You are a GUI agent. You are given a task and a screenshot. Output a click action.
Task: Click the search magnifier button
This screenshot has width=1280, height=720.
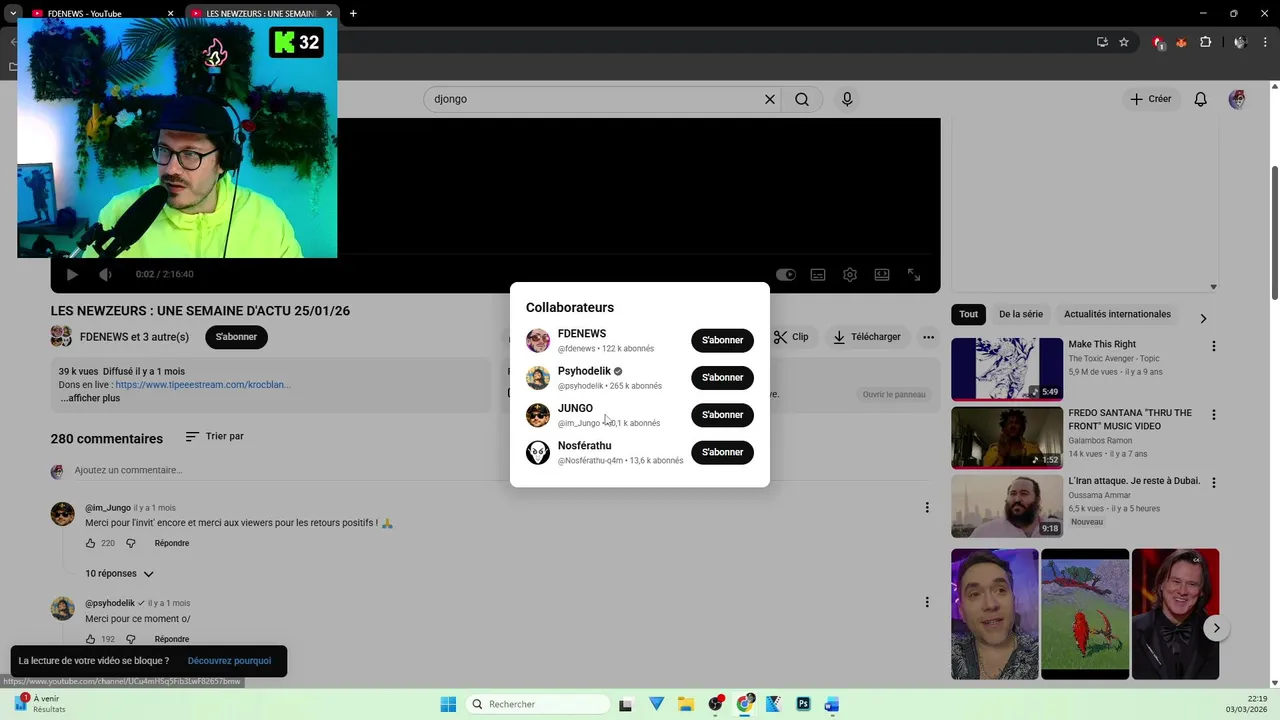click(802, 99)
